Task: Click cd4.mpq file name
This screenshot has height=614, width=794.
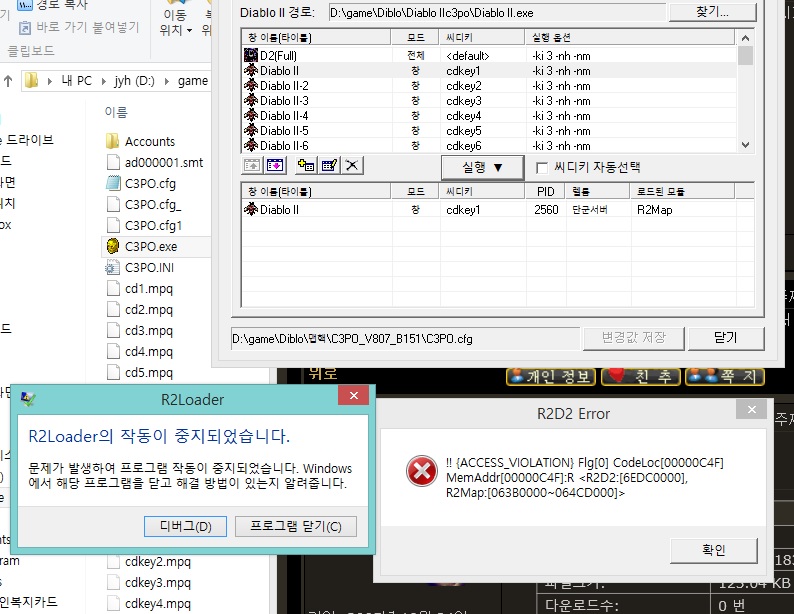Action: [x=149, y=351]
